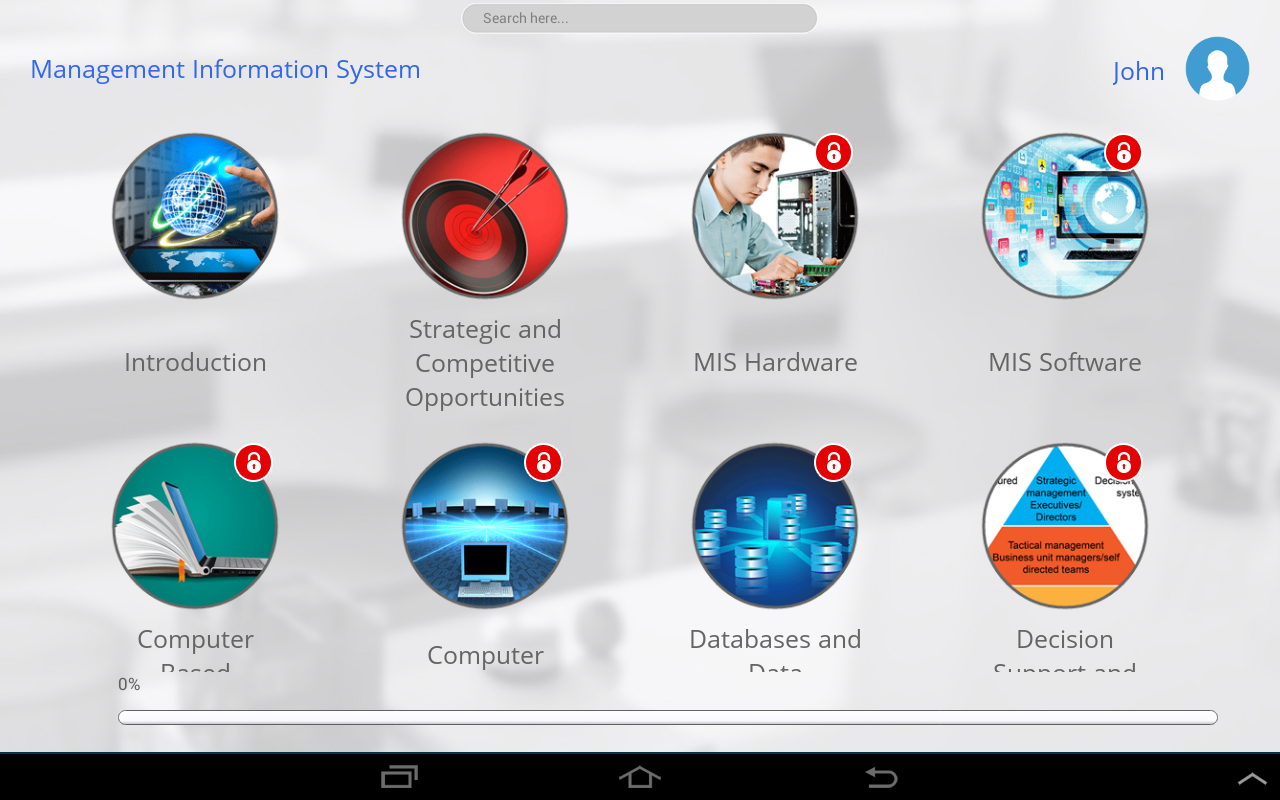Tap the lock badge on MIS Hardware
The image size is (1280, 800).
(834, 153)
